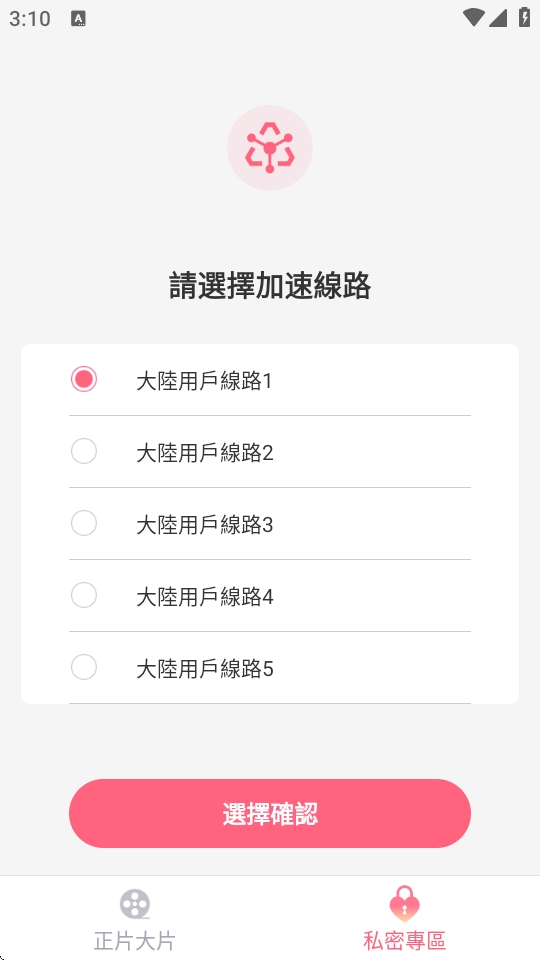Tap the 3:10 clock in status bar
Screen dimensions: 540x960
[x=29, y=18]
